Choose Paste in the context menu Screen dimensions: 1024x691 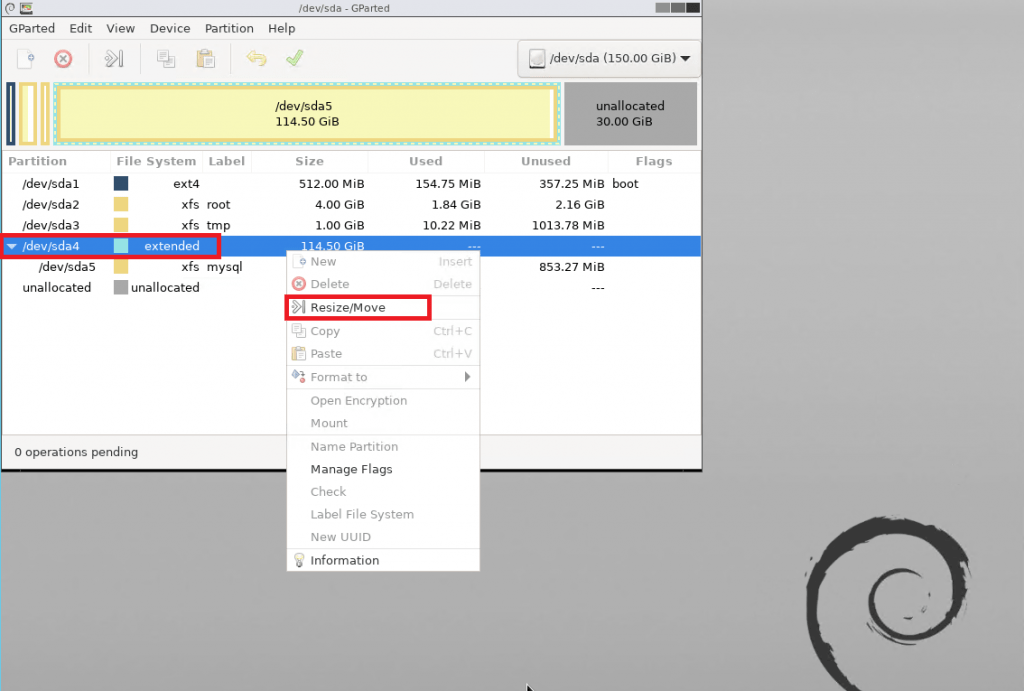[383, 354]
